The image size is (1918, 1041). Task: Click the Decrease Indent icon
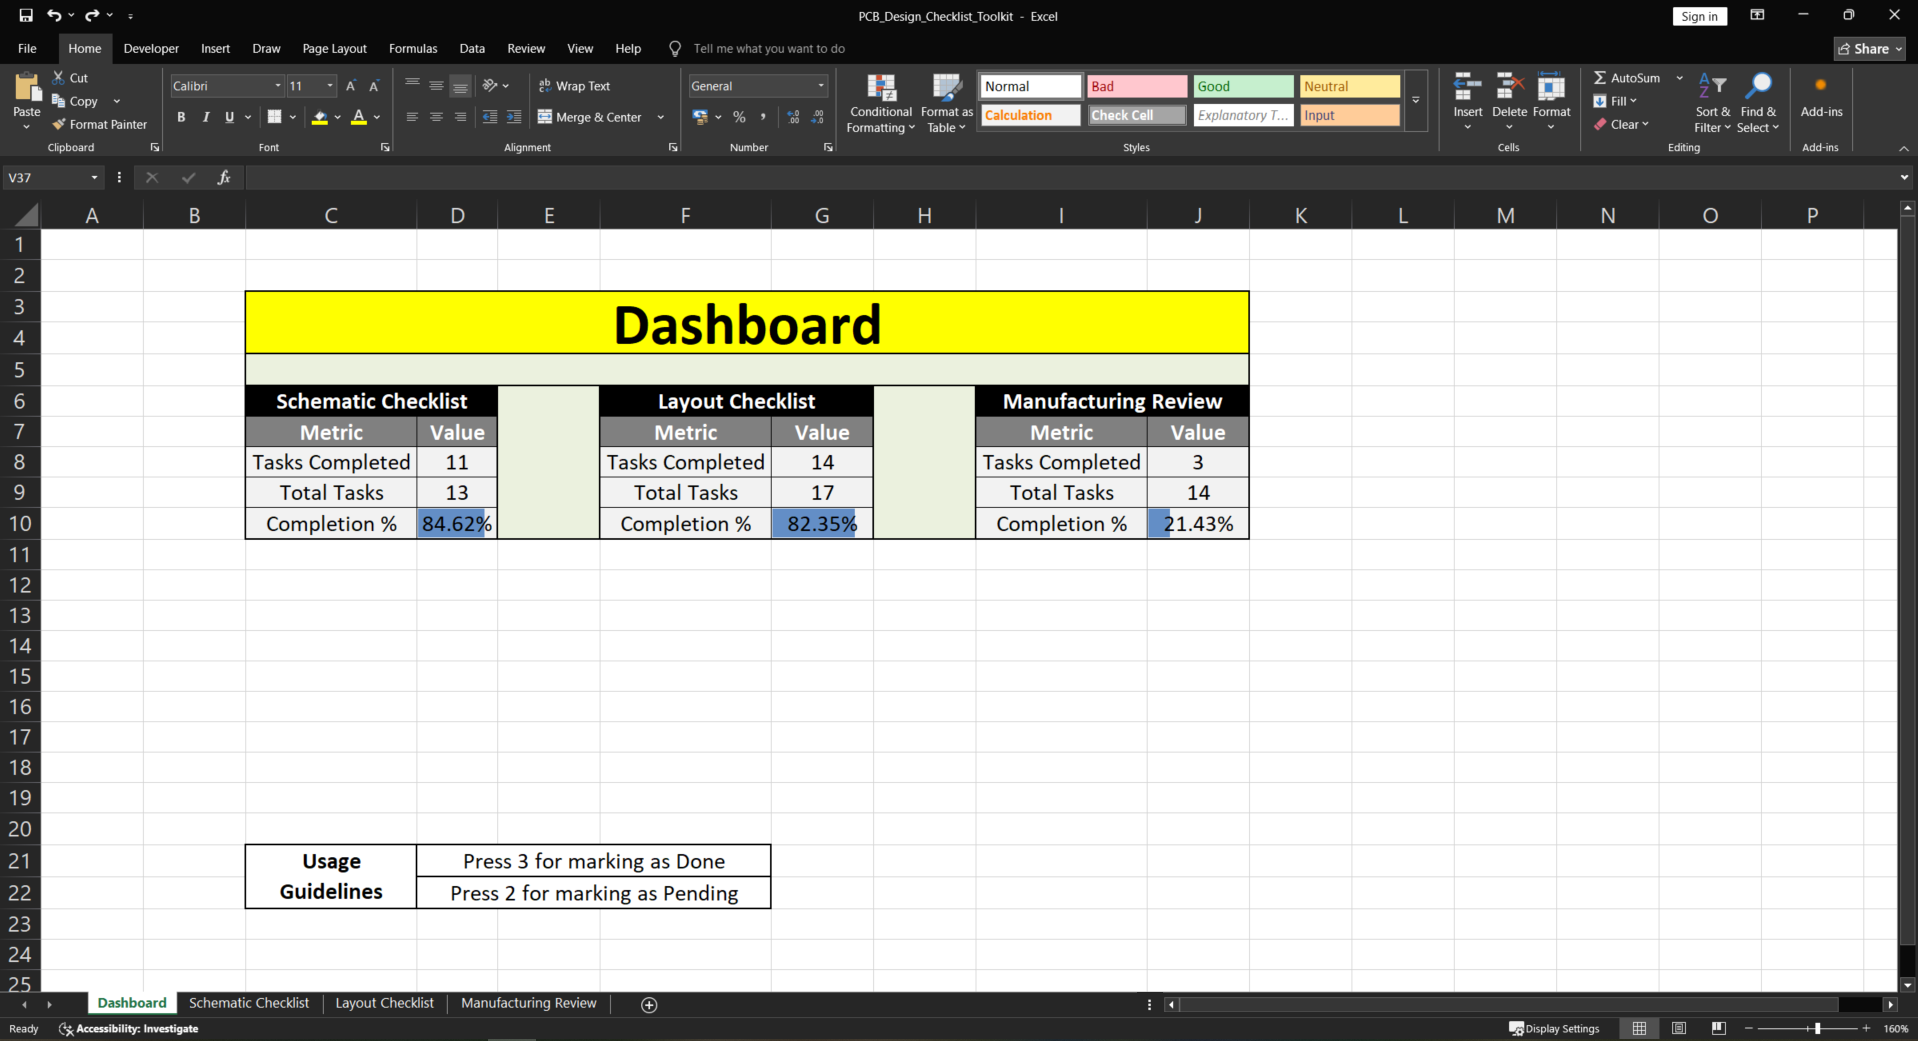pyautogui.click(x=490, y=117)
